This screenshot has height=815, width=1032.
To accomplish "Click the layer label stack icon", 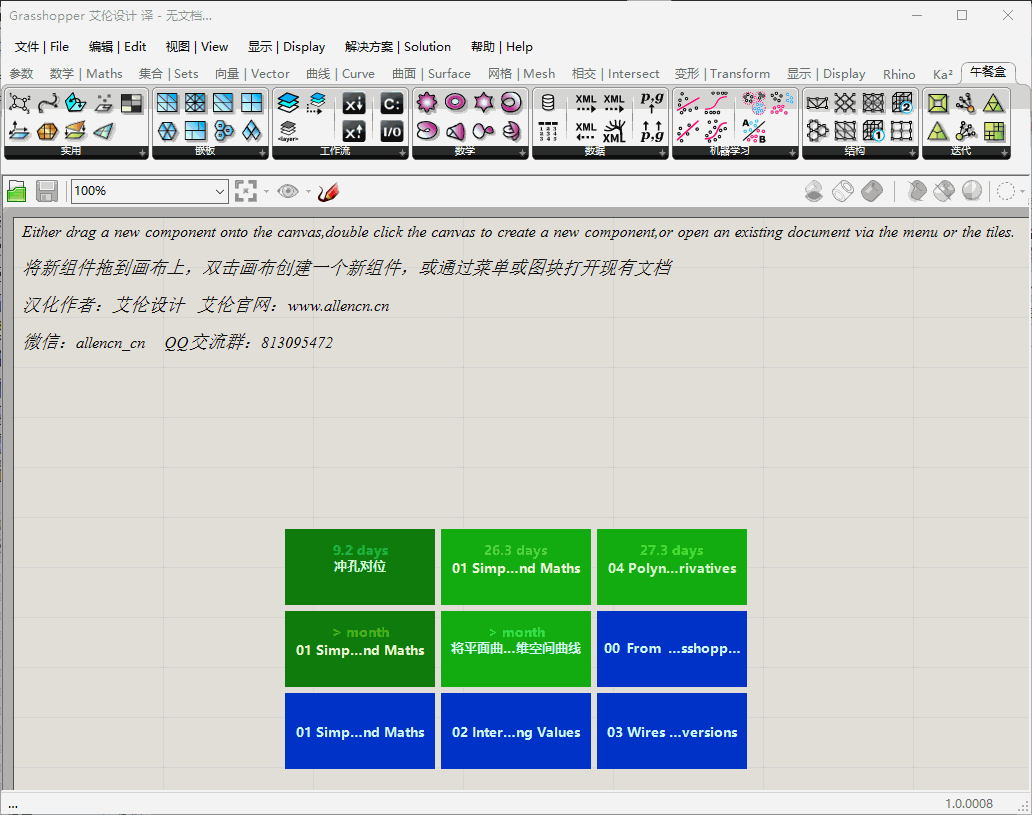I will (x=288, y=131).
